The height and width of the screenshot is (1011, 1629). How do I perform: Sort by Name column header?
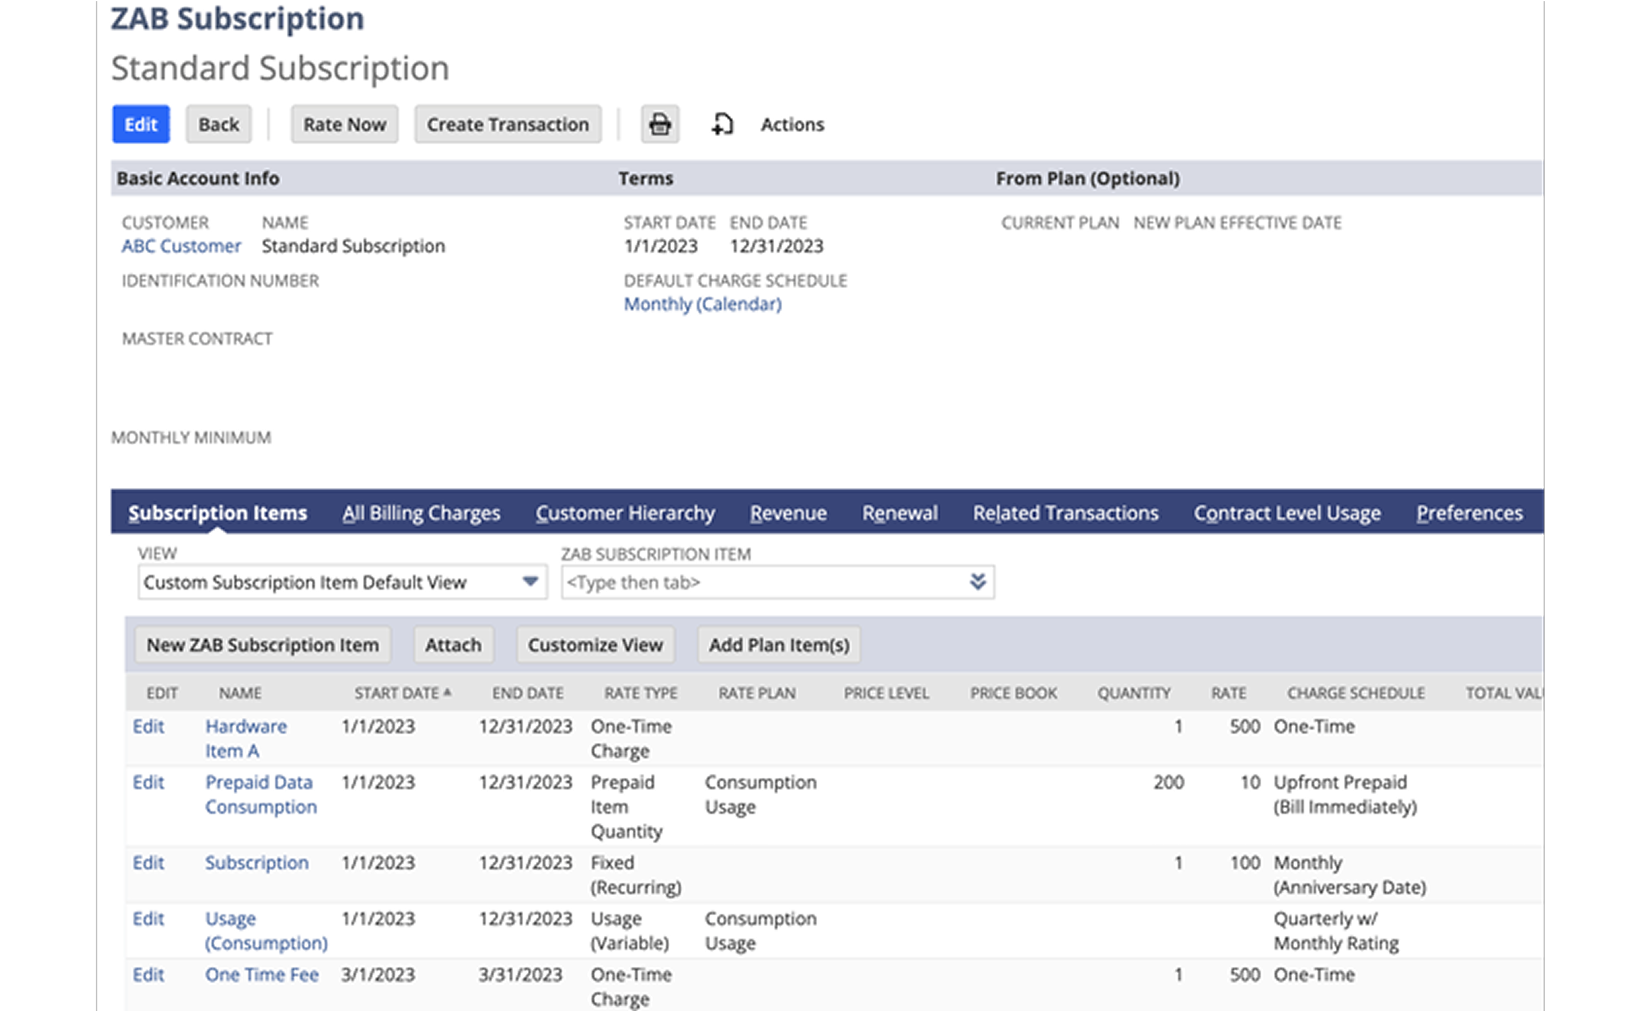tap(240, 693)
